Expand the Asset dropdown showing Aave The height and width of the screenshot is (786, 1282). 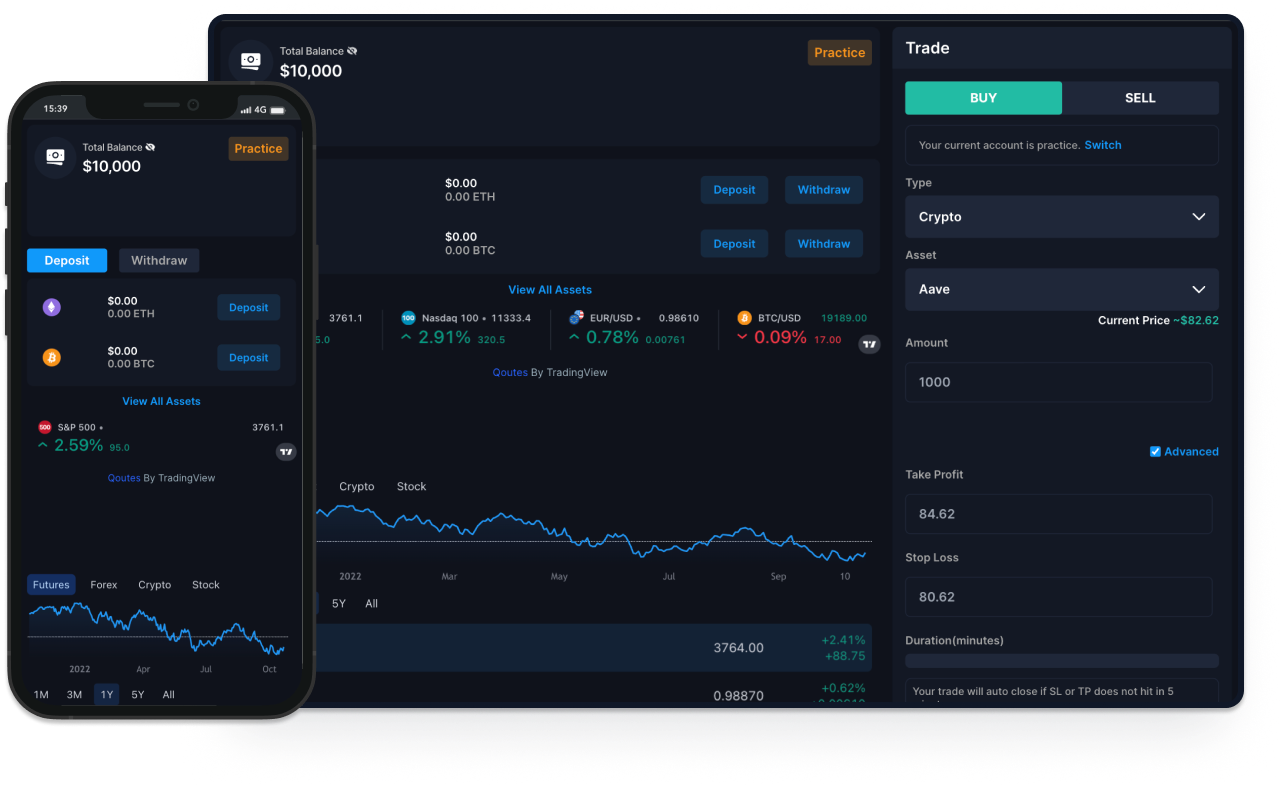pos(1061,289)
